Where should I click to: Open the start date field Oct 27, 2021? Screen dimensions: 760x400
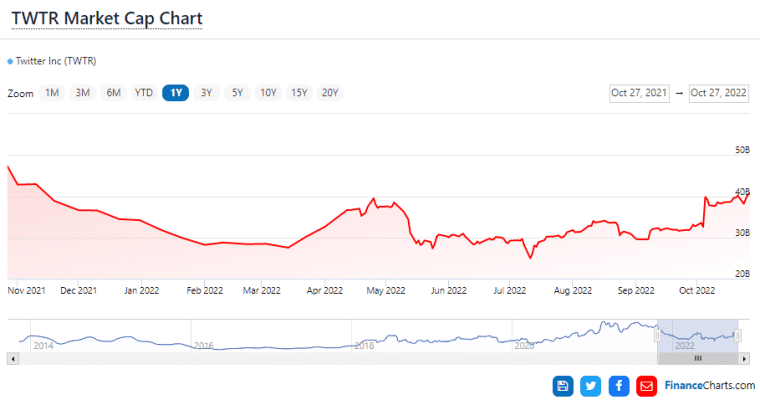point(638,93)
